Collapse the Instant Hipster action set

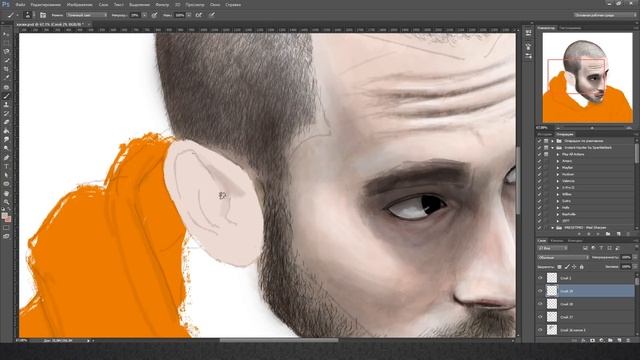553,148
